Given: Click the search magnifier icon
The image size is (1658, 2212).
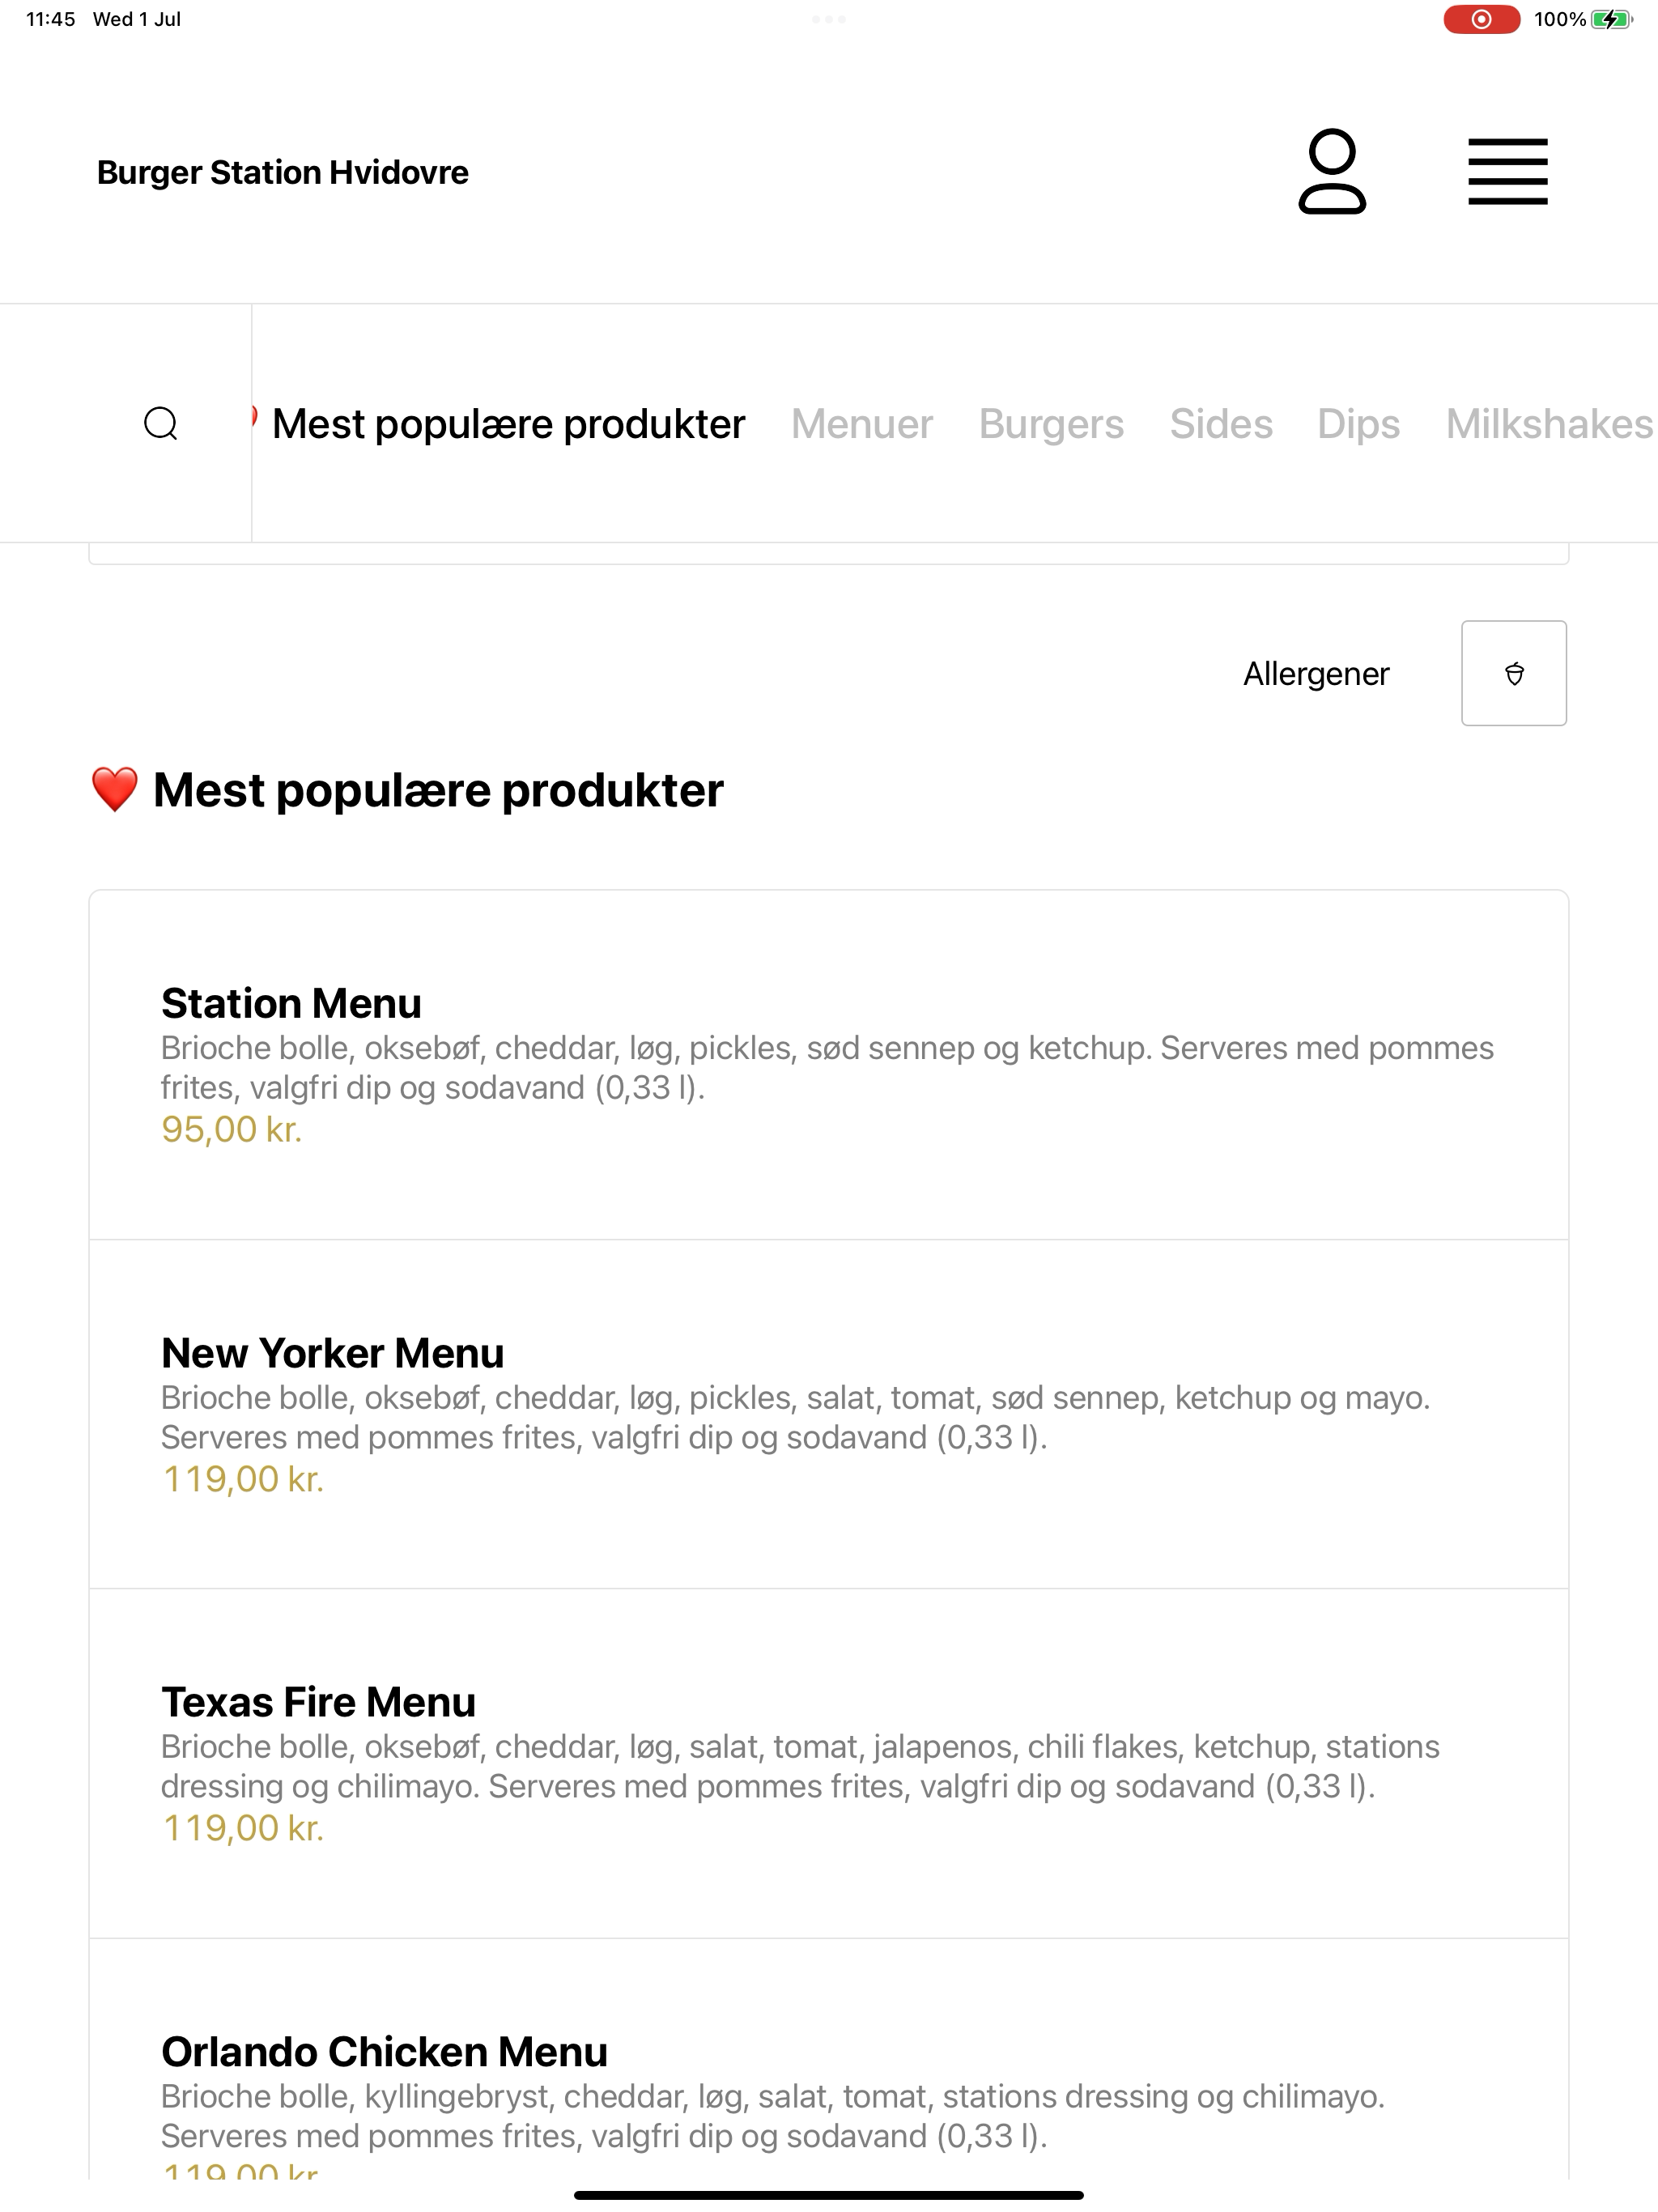Looking at the screenshot, I should pos(161,423).
